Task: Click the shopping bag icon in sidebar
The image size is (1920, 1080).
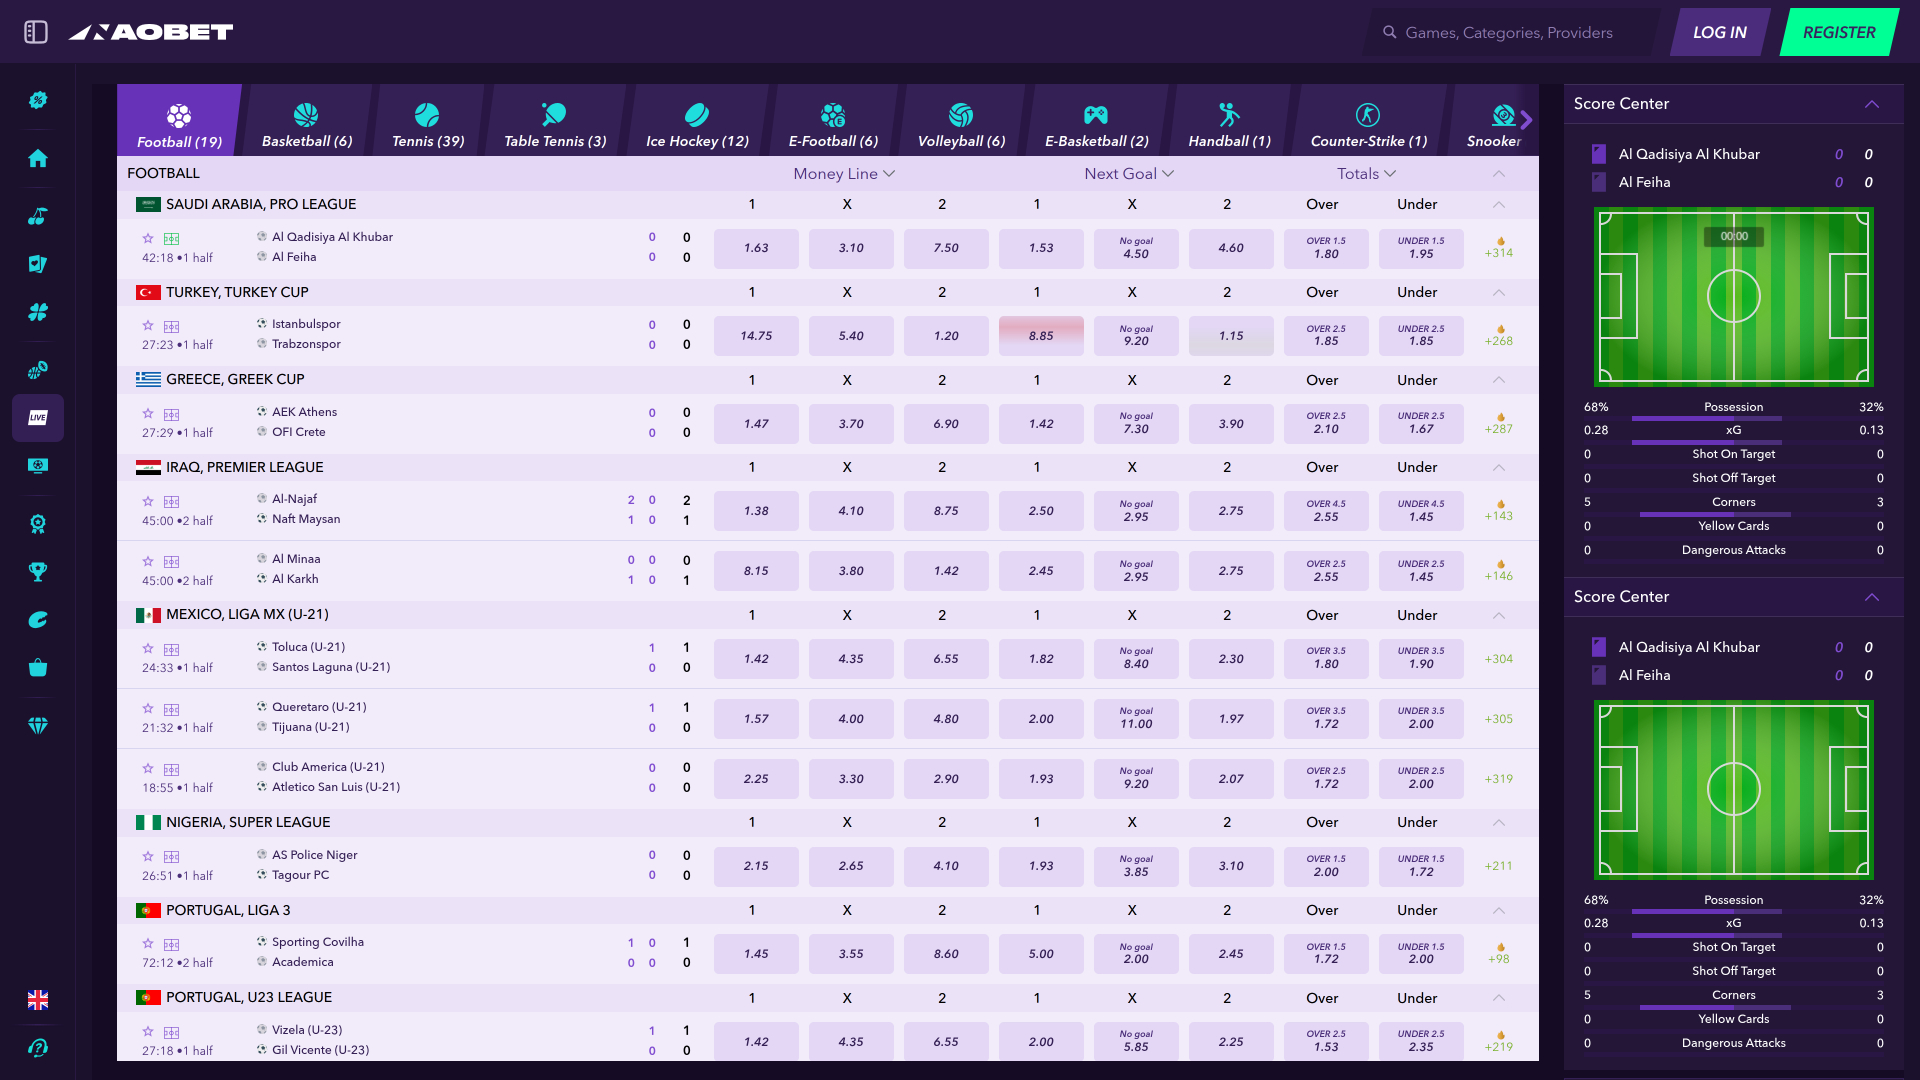Action: click(x=38, y=667)
